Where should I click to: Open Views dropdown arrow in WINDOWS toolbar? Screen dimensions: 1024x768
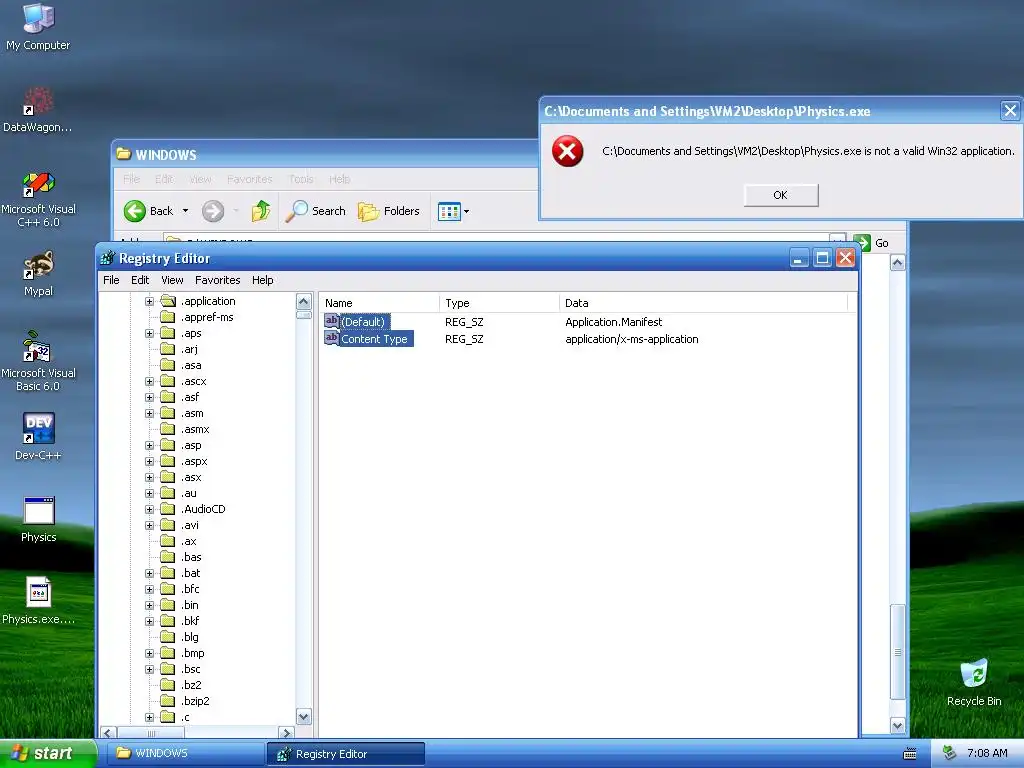466,212
